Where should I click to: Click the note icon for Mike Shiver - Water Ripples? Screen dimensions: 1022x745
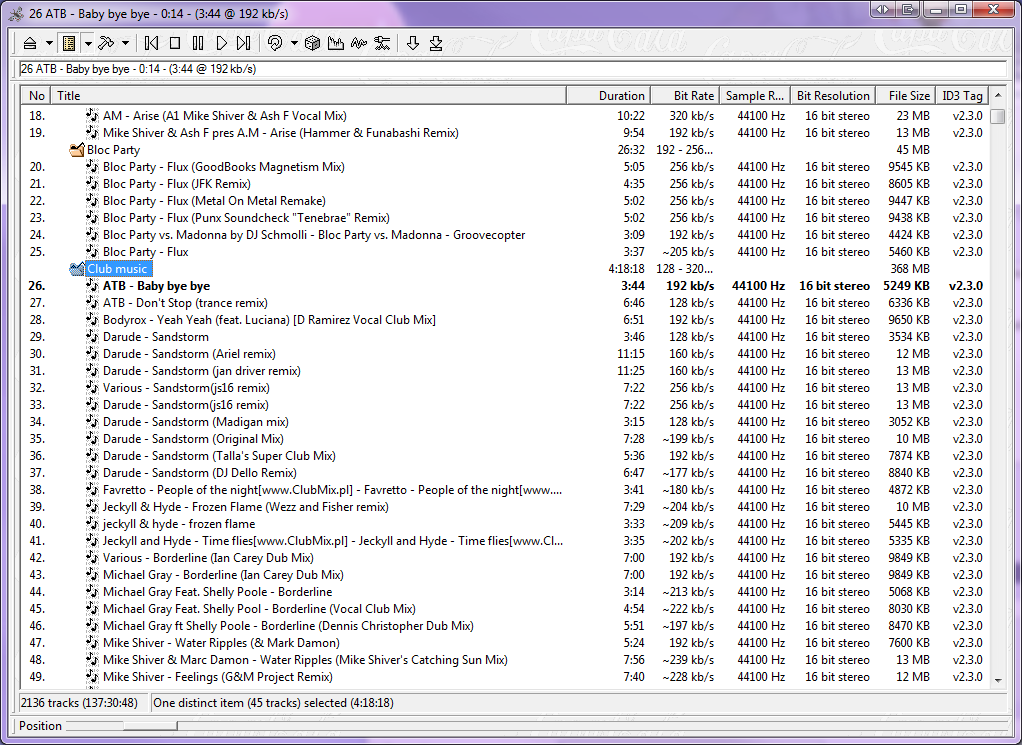(92, 643)
